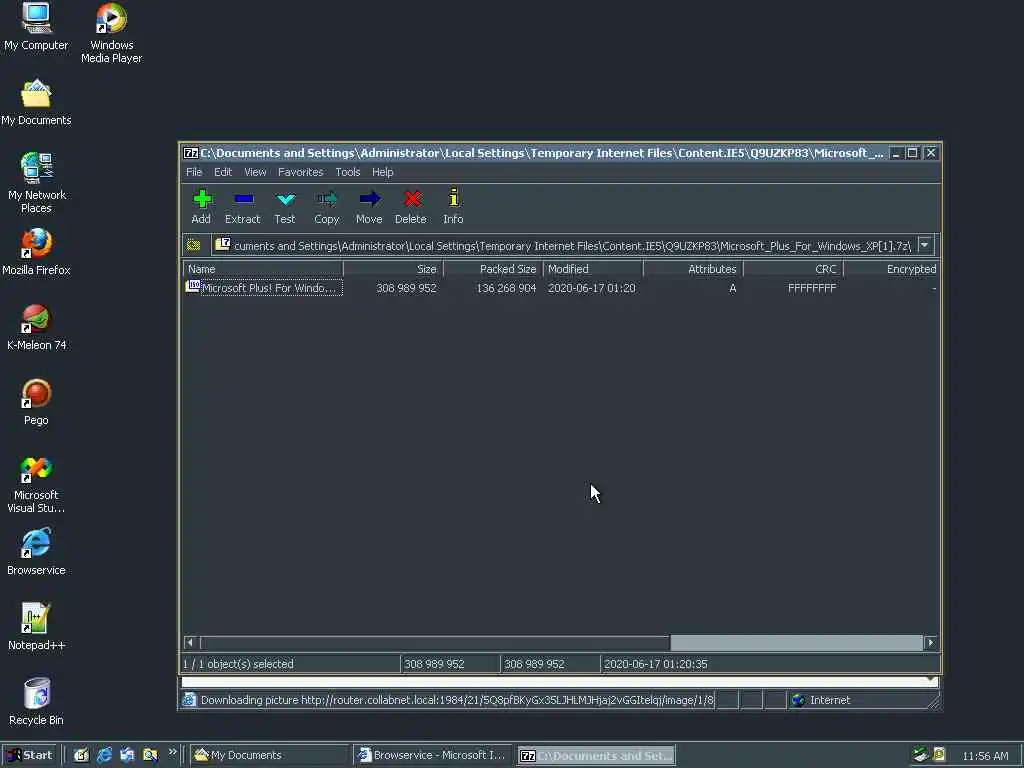Click the CRC value FFFFFFFF
Viewport: 1024px width, 768px height.
click(812, 288)
